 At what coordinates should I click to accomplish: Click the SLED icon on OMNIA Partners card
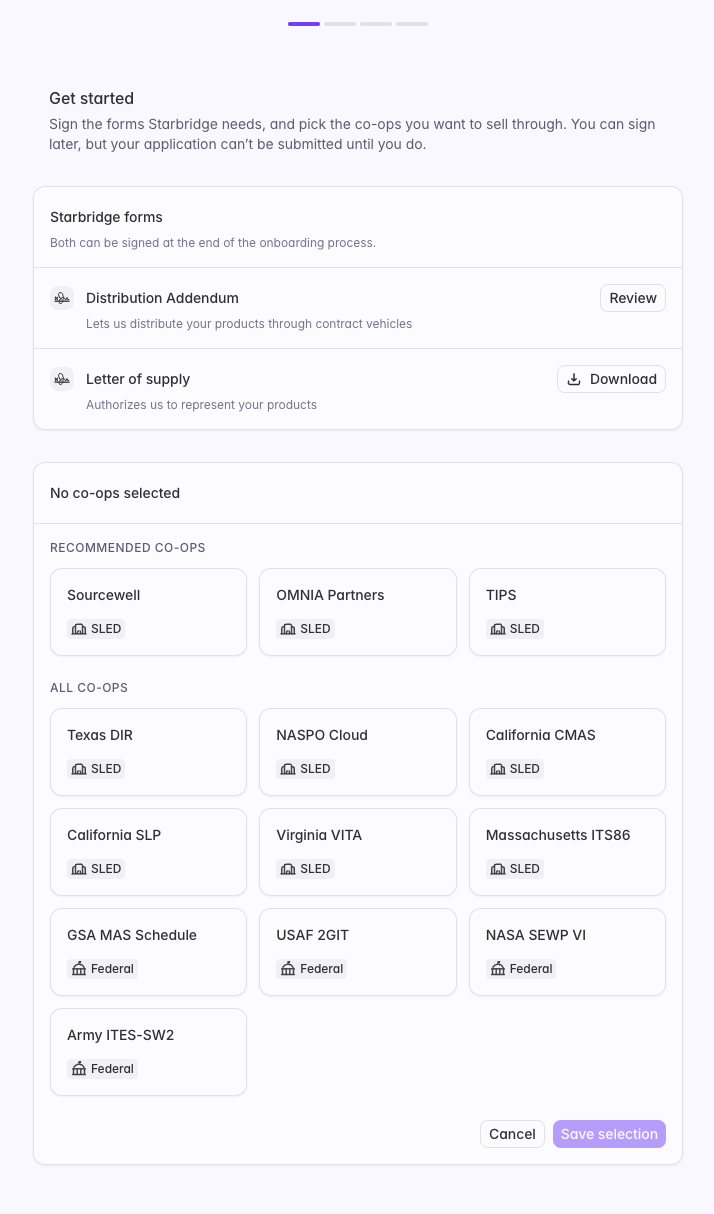click(x=288, y=629)
